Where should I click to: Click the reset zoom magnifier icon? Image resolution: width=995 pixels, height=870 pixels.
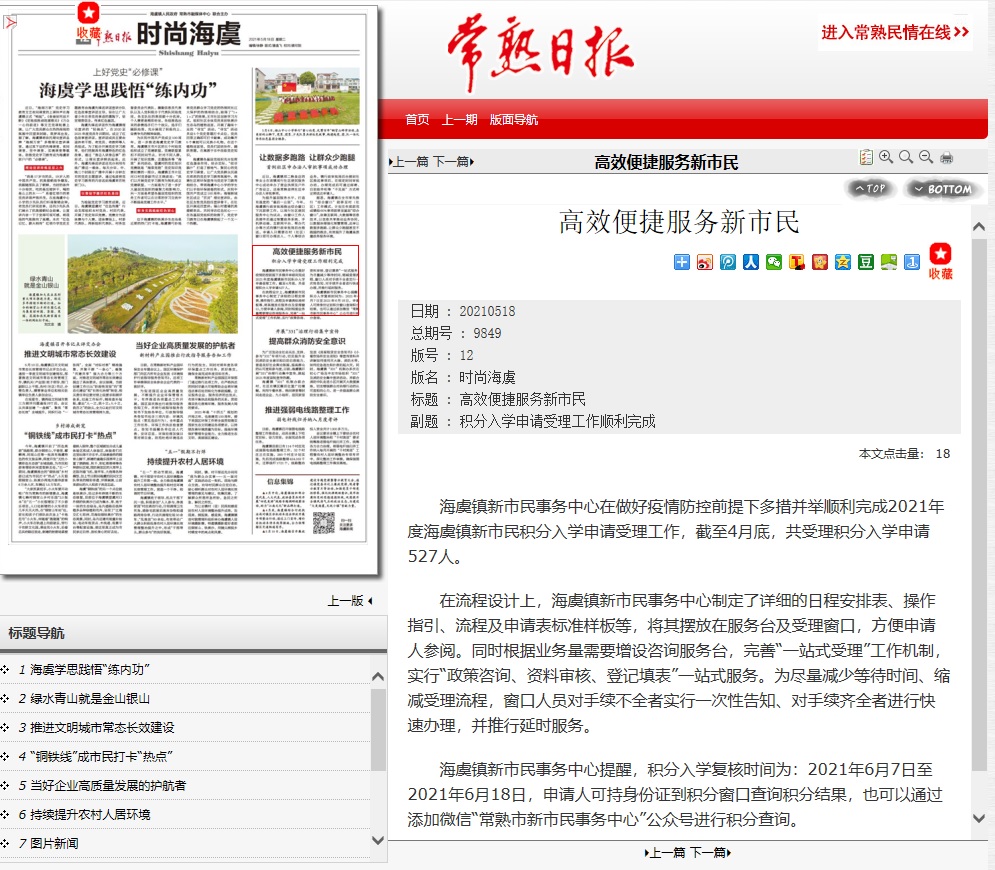(906, 157)
